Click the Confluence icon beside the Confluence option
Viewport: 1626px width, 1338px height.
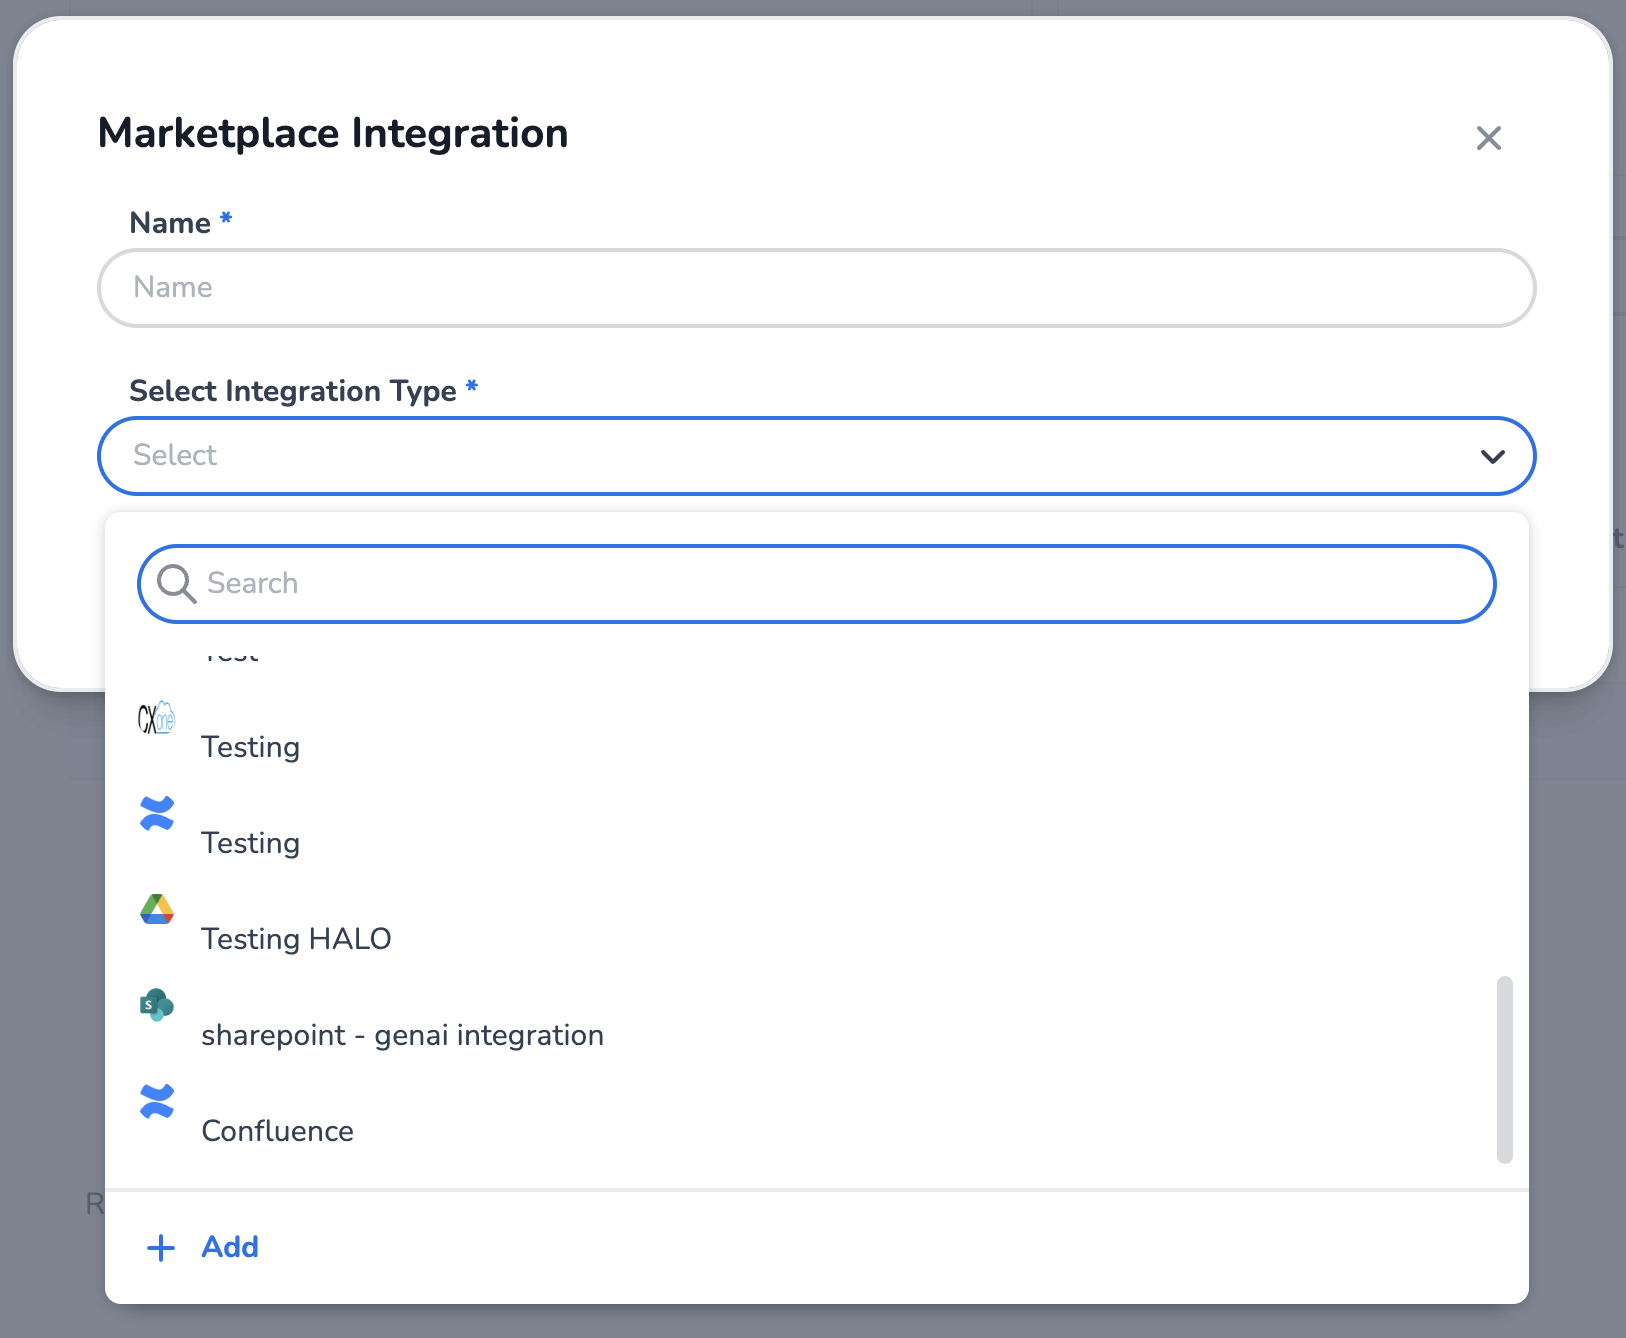[x=157, y=1102]
